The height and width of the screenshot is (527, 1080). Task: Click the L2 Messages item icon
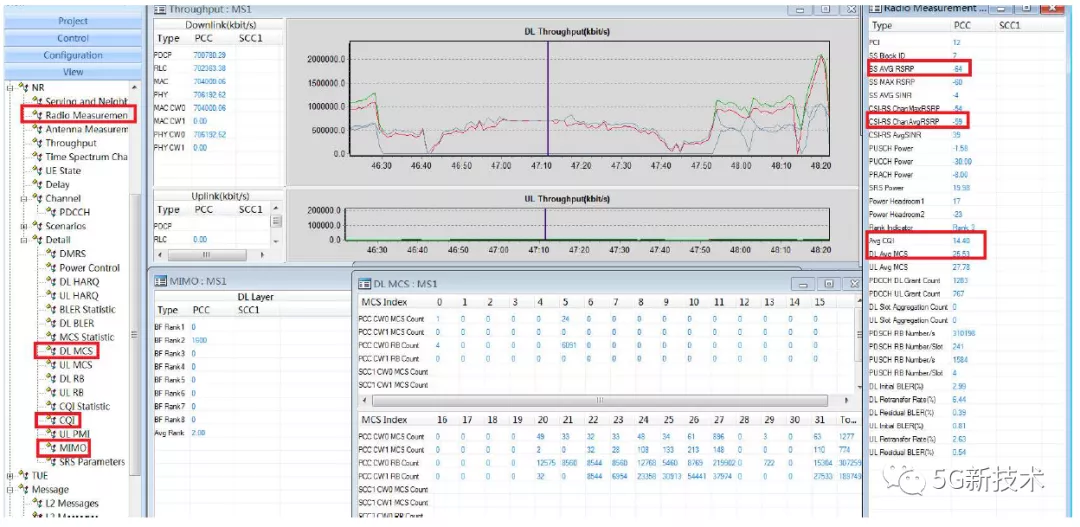pos(37,503)
